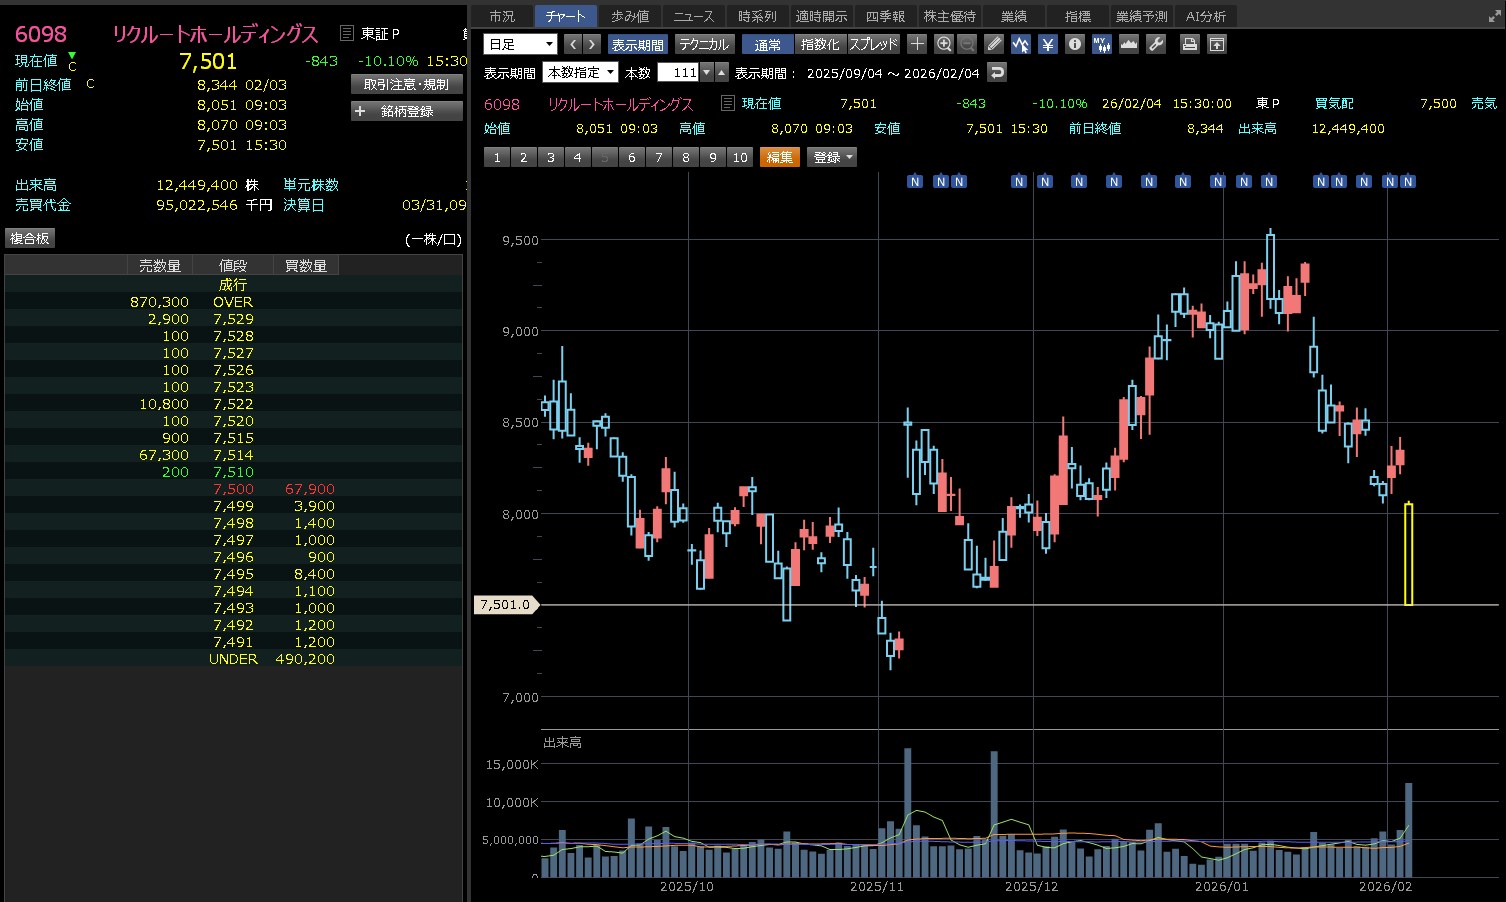This screenshot has width=1506, height=902.
Task: Click the crosshair plus icon
Action: pos(917,44)
